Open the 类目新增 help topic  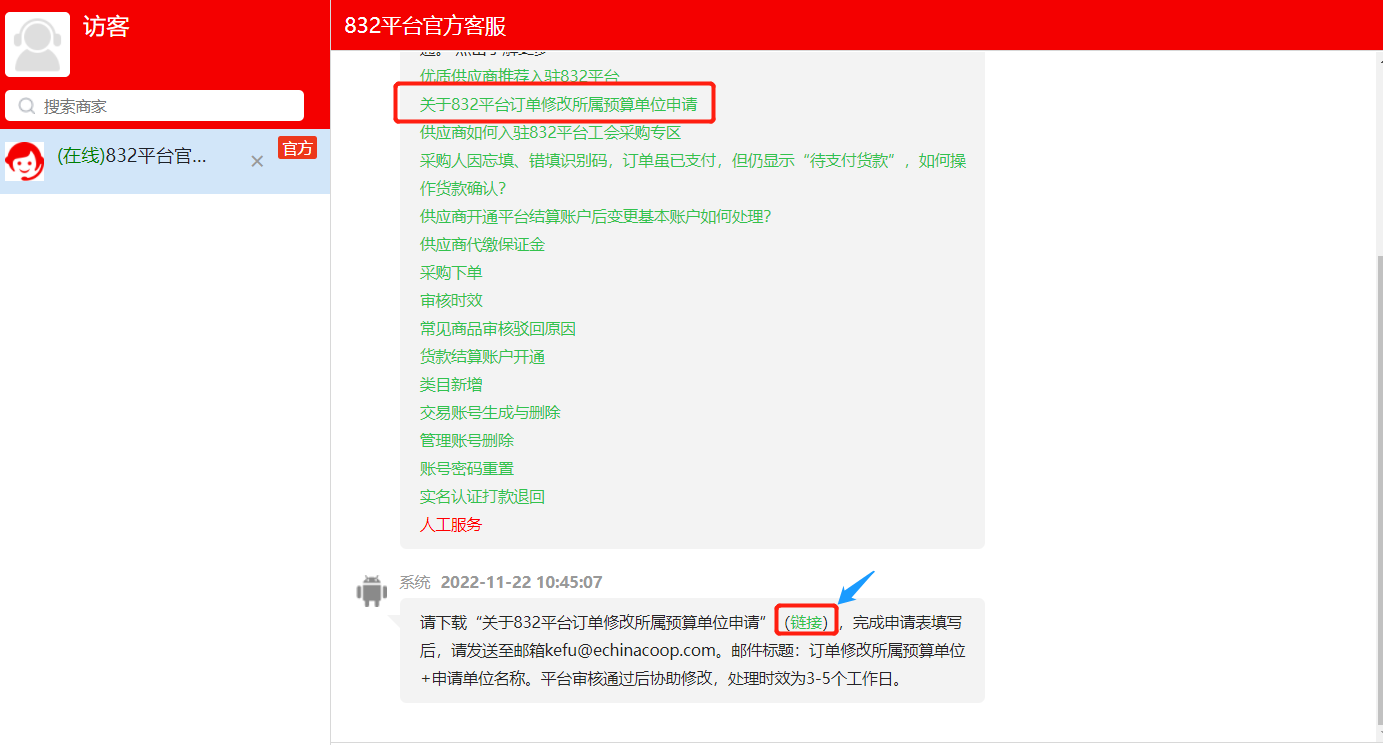451,384
